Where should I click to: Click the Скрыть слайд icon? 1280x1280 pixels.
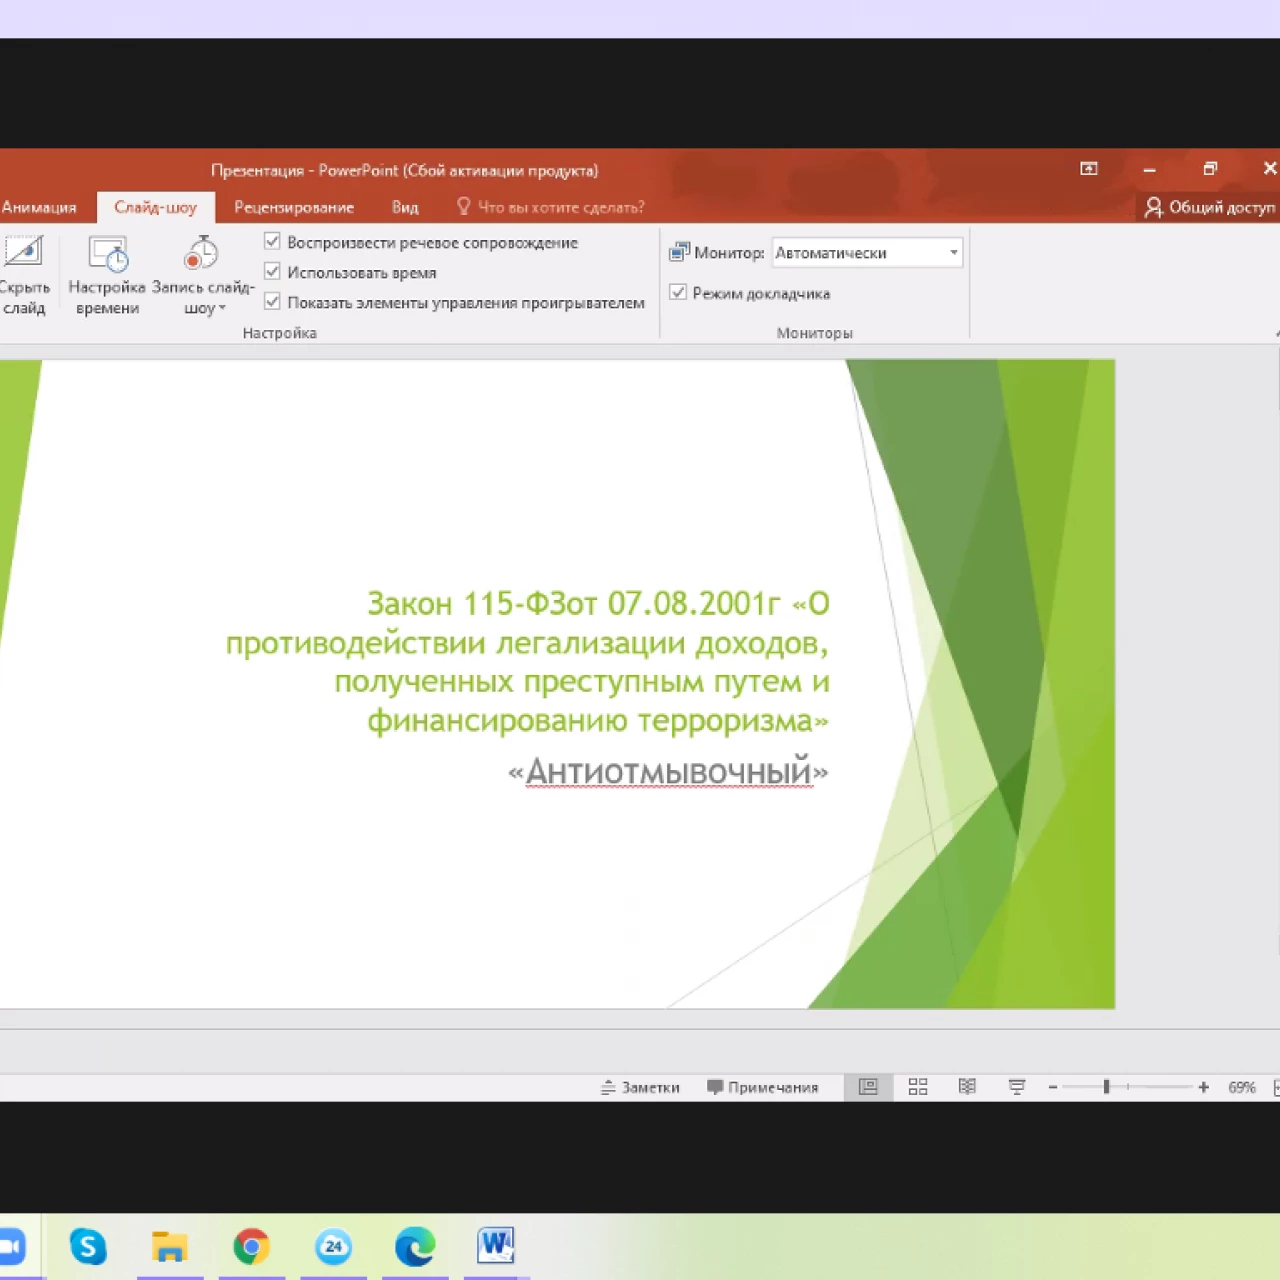24,252
